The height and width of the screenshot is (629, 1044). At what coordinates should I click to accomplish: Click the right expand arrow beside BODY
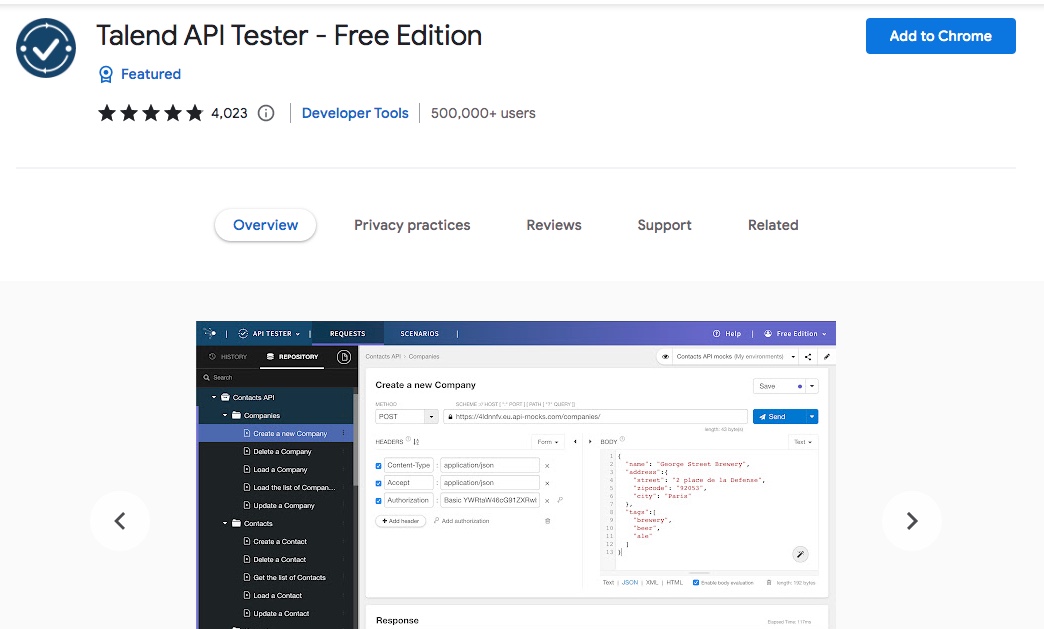tap(590, 441)
